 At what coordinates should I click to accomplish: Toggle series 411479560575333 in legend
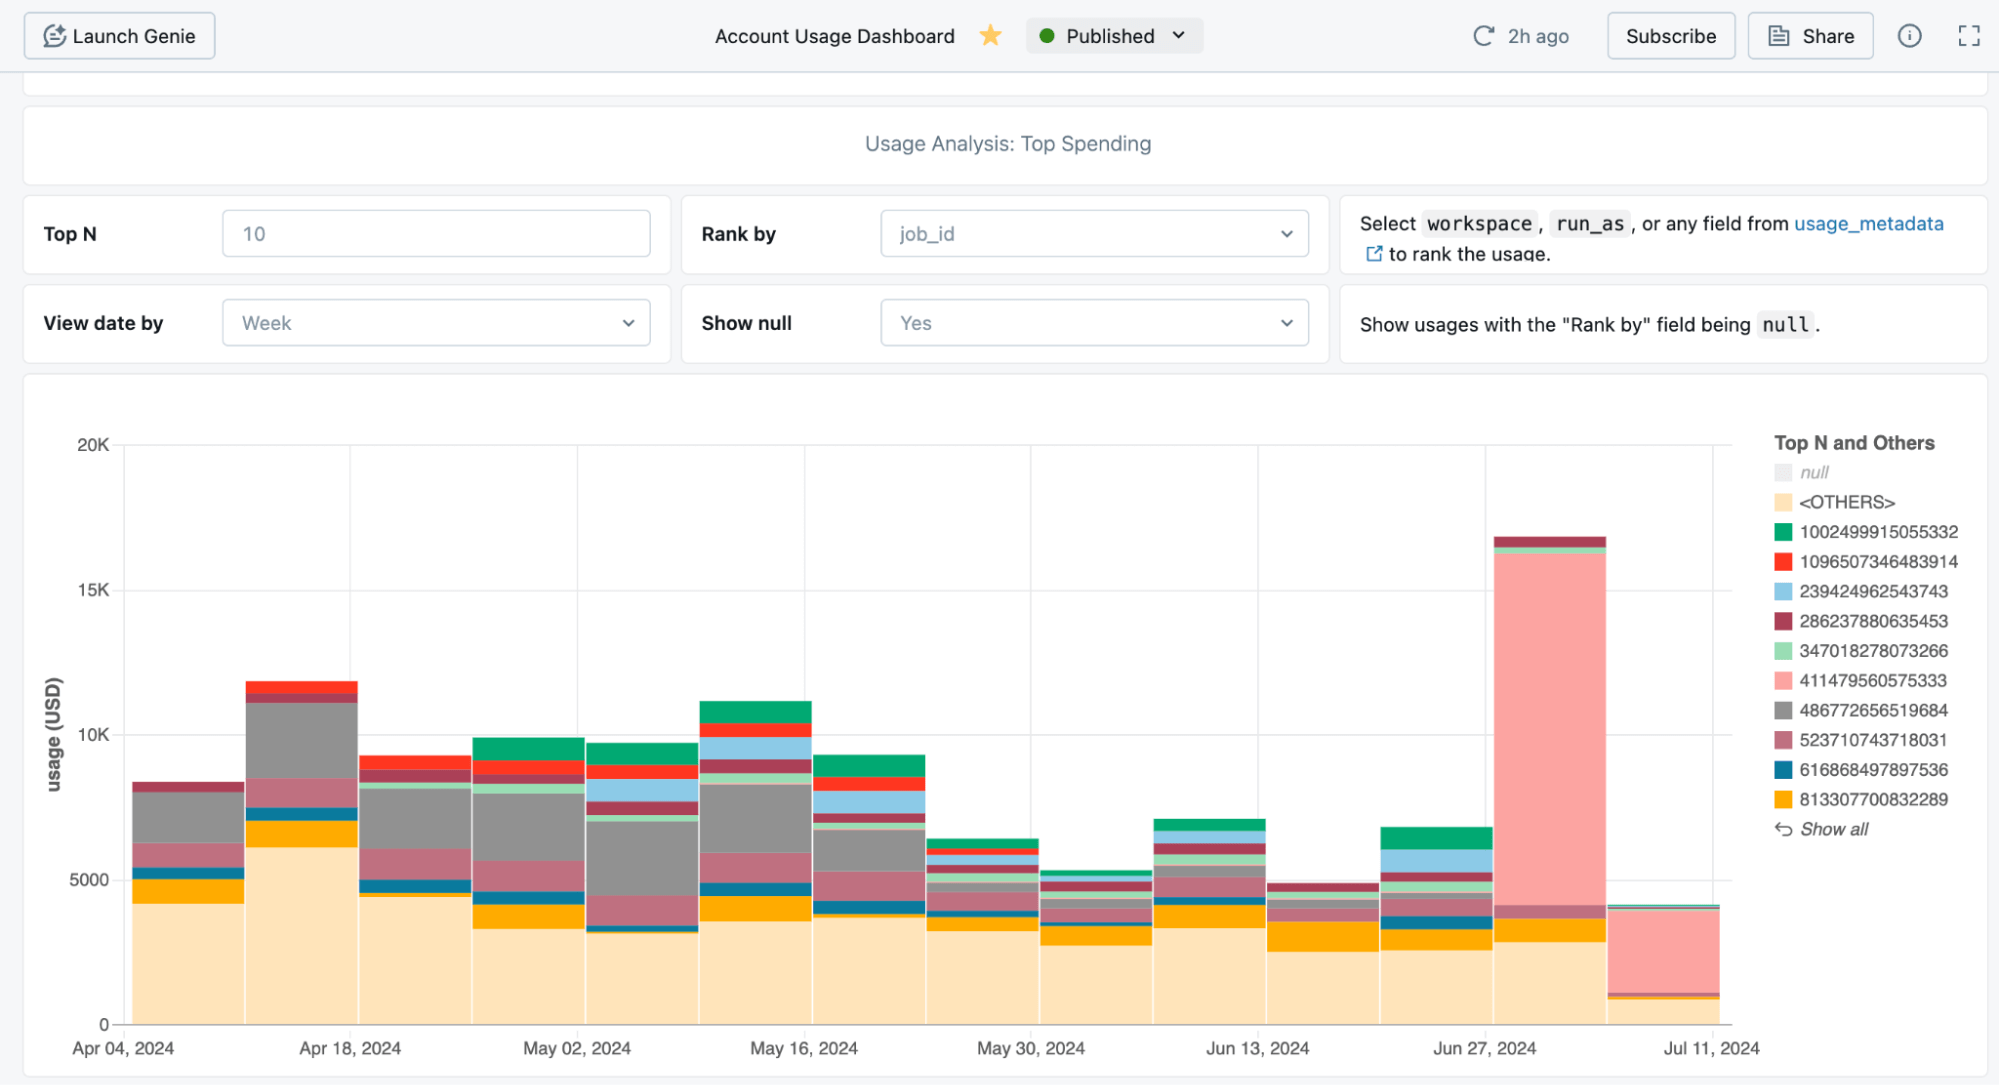coord(1872,681)
